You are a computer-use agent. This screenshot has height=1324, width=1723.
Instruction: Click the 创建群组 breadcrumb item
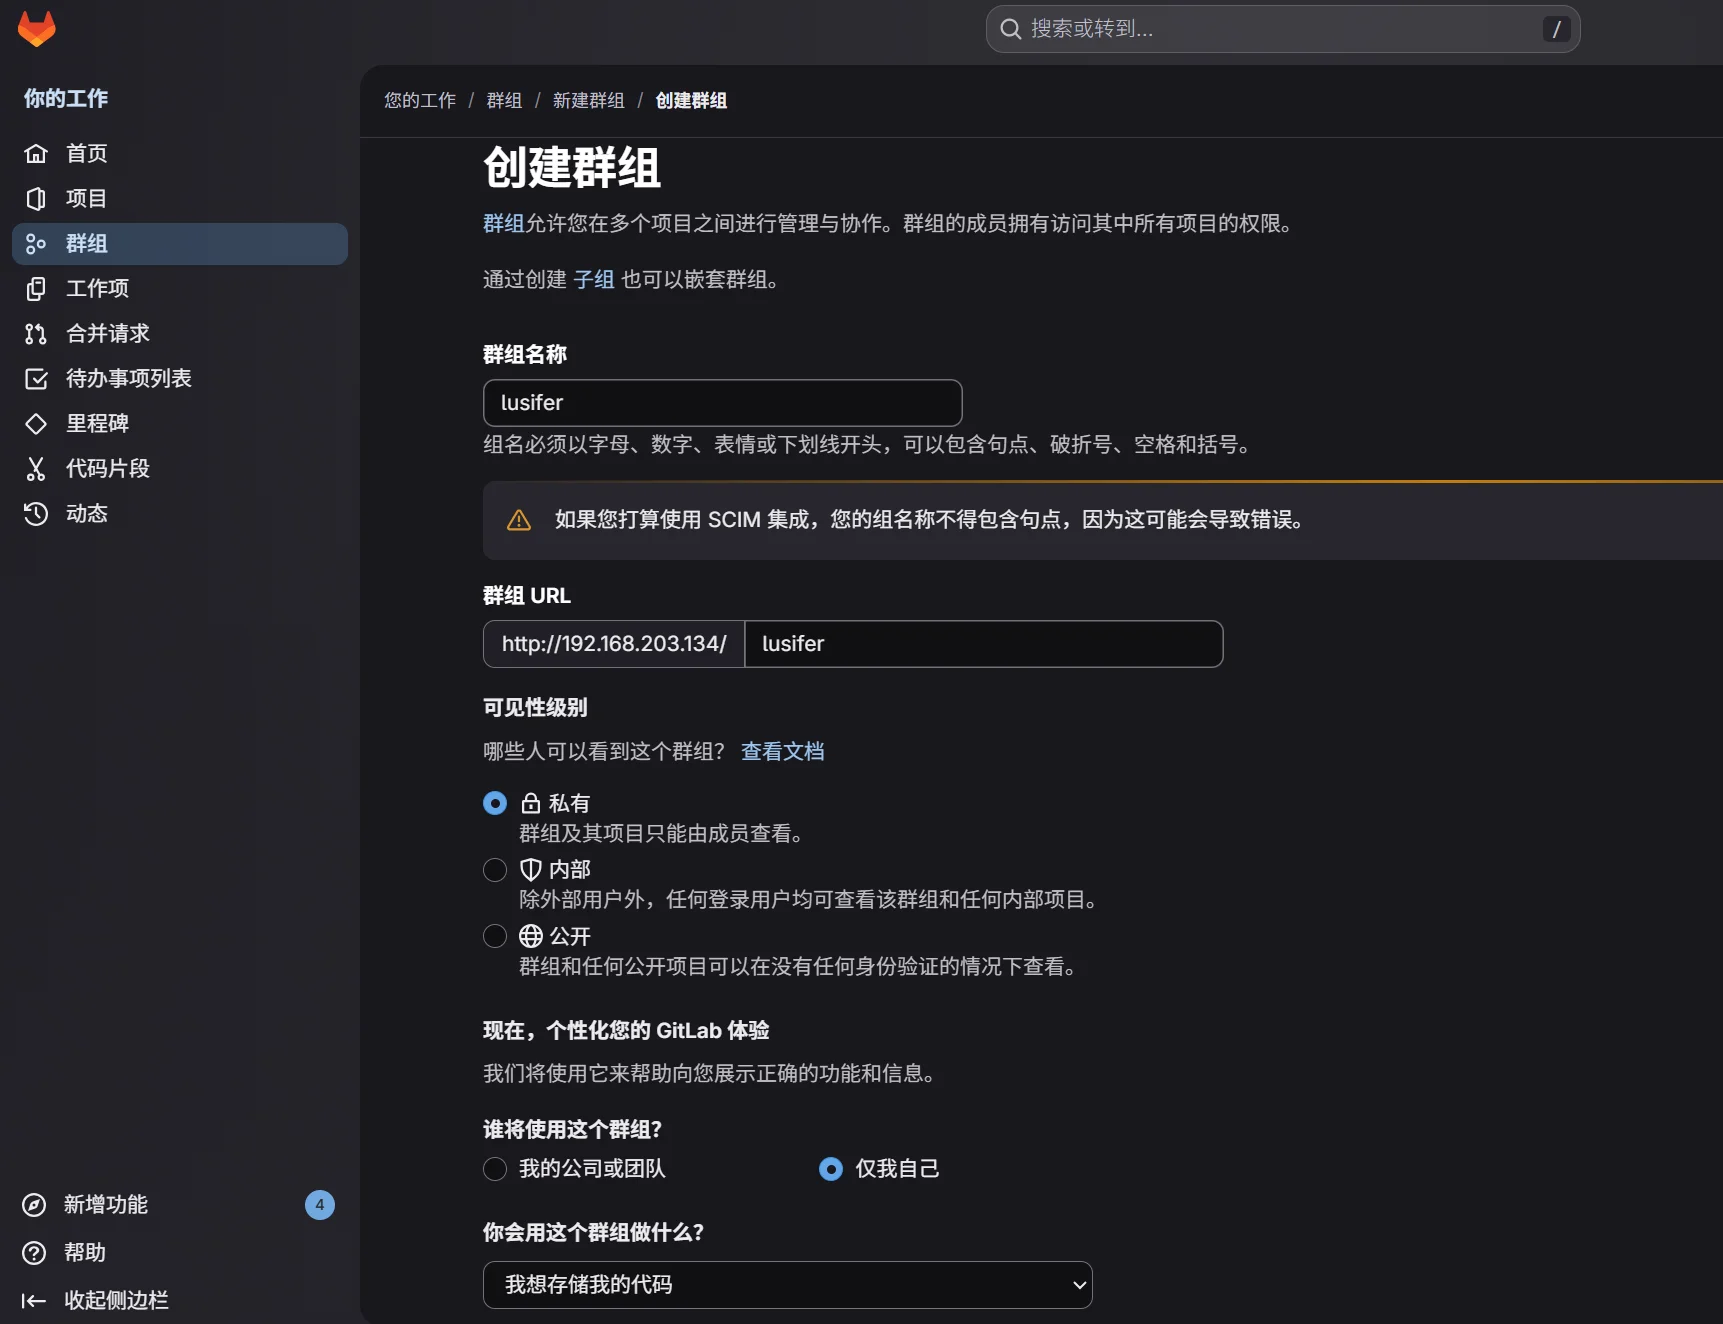click(691, 100)
